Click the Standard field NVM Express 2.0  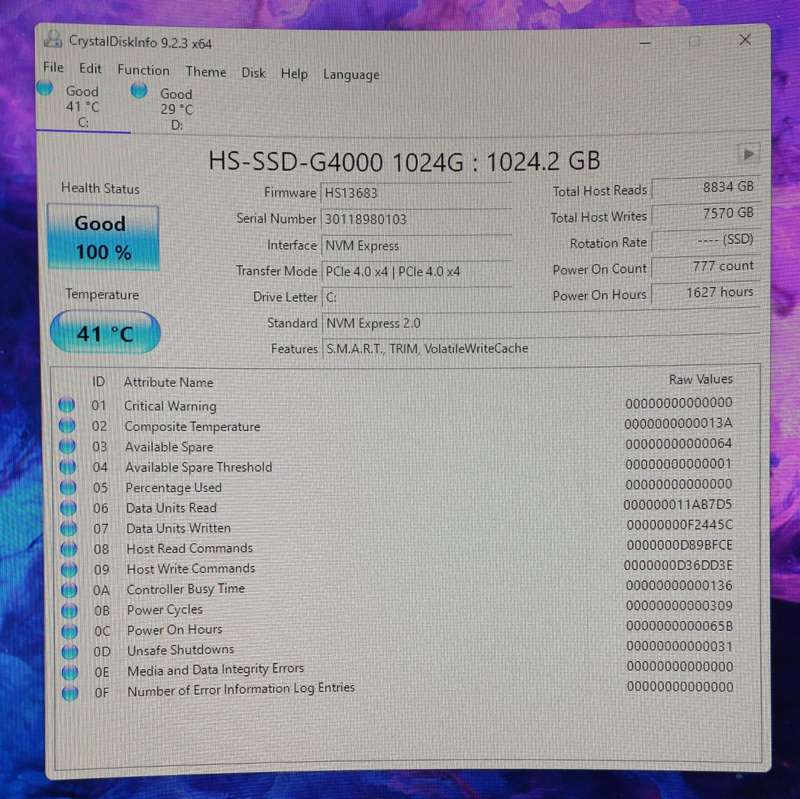click(541, 322)
